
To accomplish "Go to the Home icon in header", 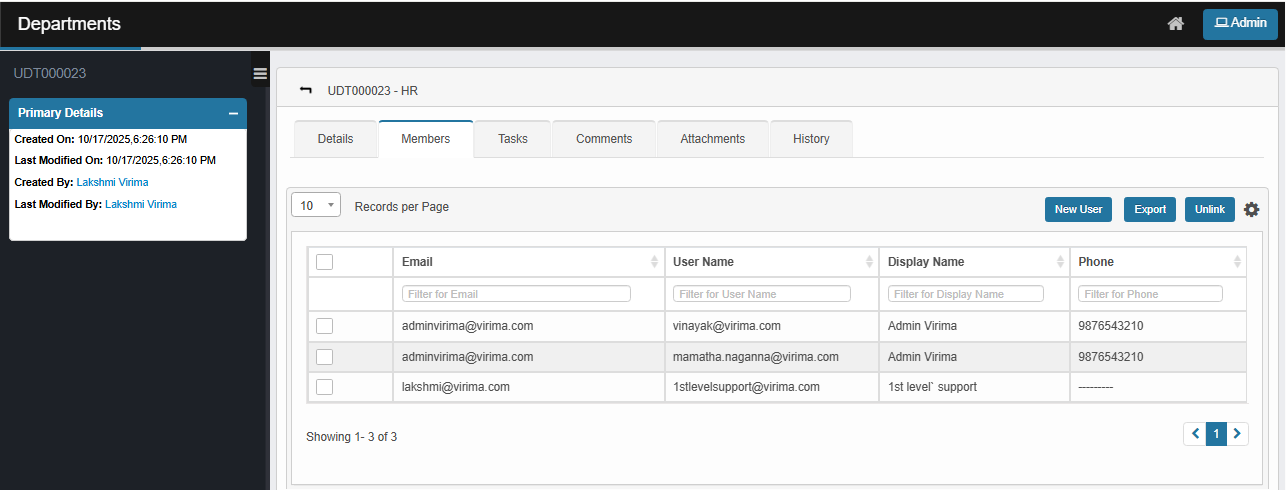I will click(1176, 24).
